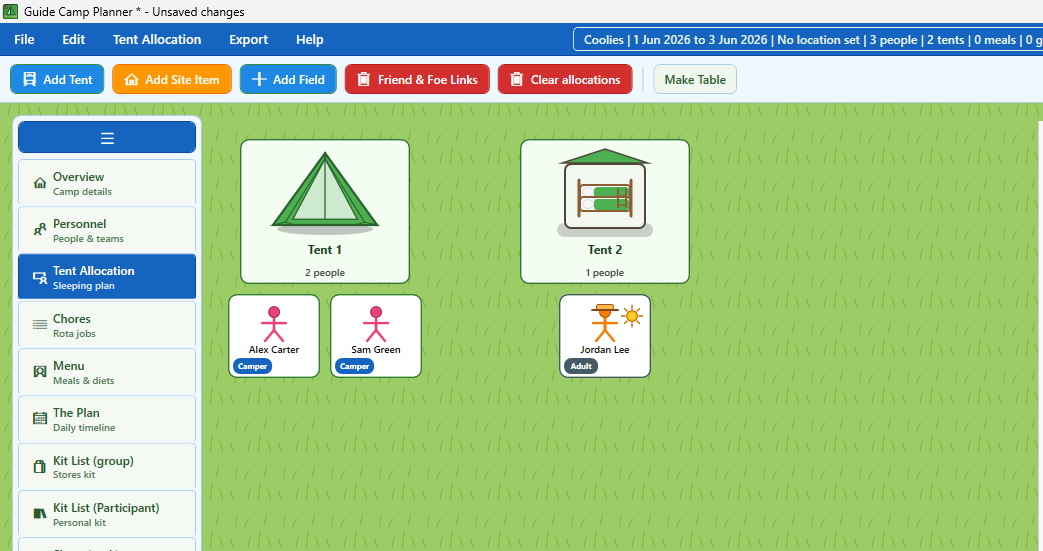The image size is (1043, 551).
Task: Click the Kit List (group) bag icon
Action: [x=40, y=466]
